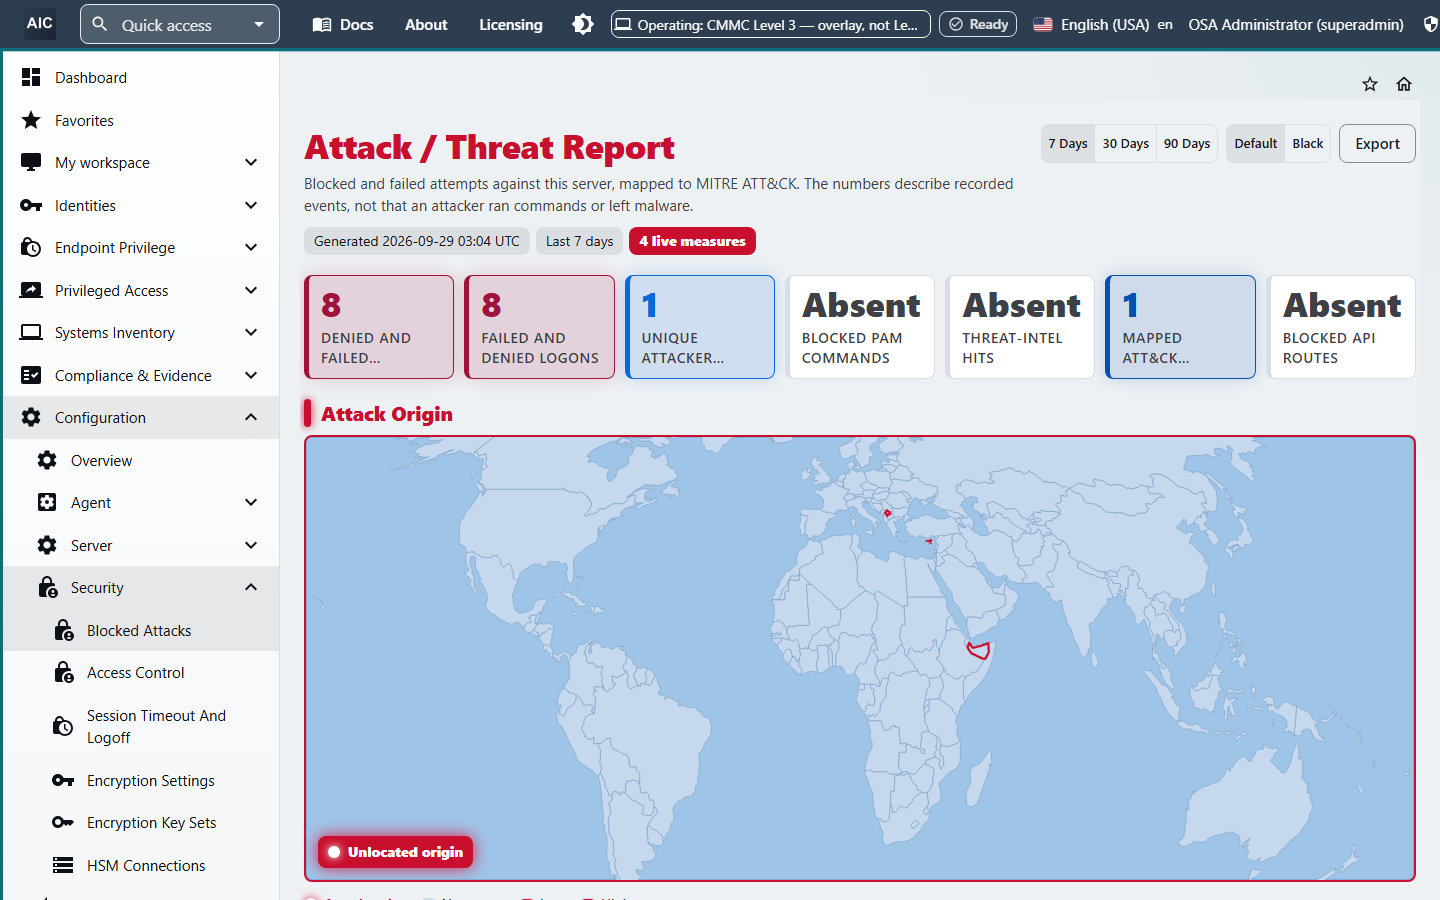Click the Export button
This screenshot has height=900, width=1440.
pyautogui.click(x=1377, y=143)
